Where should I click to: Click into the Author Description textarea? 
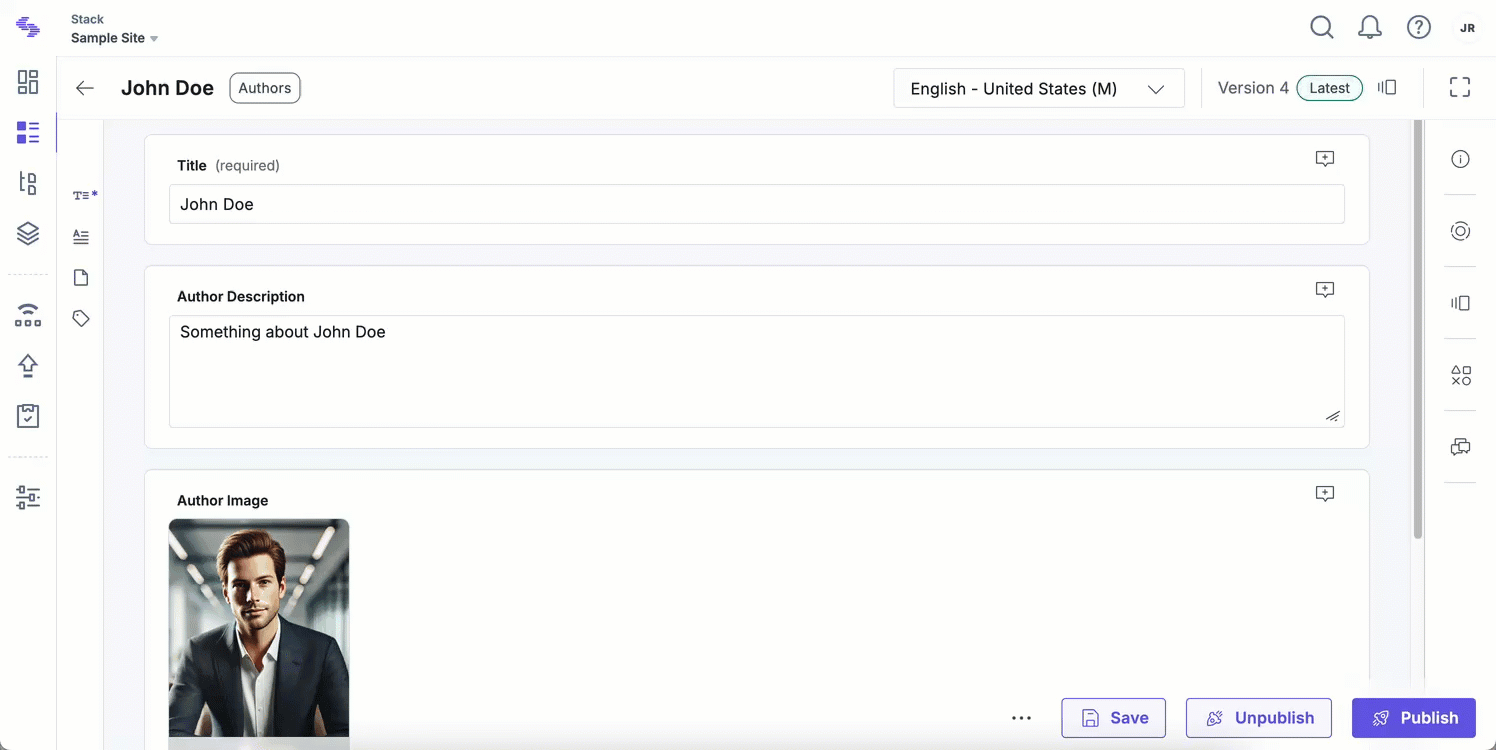757,371
